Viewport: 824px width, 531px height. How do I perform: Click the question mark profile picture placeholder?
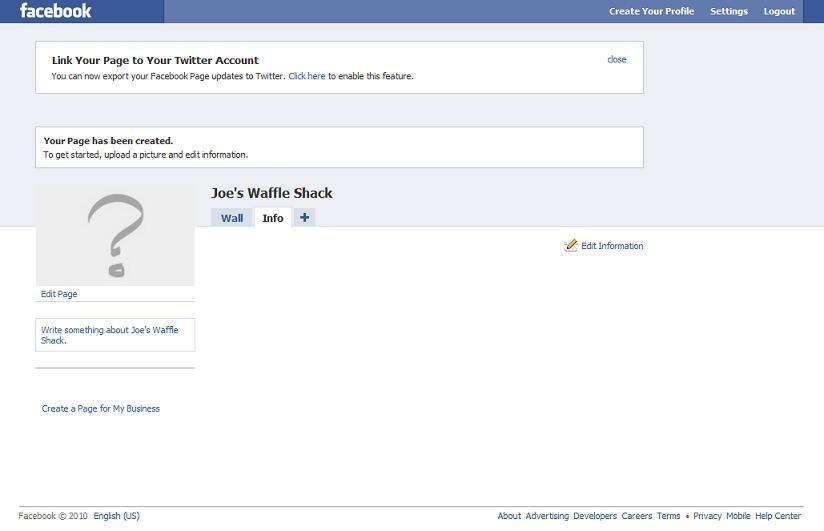115,236
